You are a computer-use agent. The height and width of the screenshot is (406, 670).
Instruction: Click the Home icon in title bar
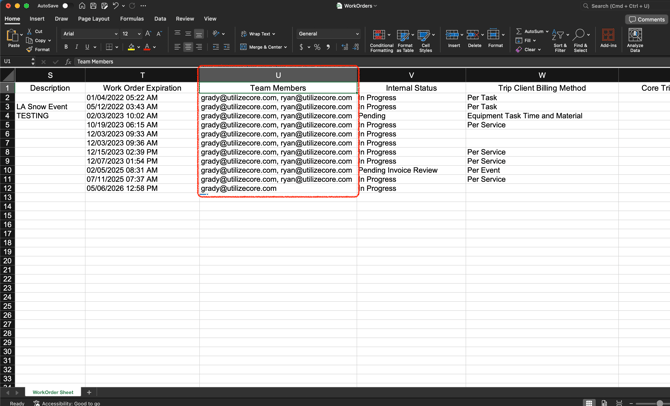point(82,6)
